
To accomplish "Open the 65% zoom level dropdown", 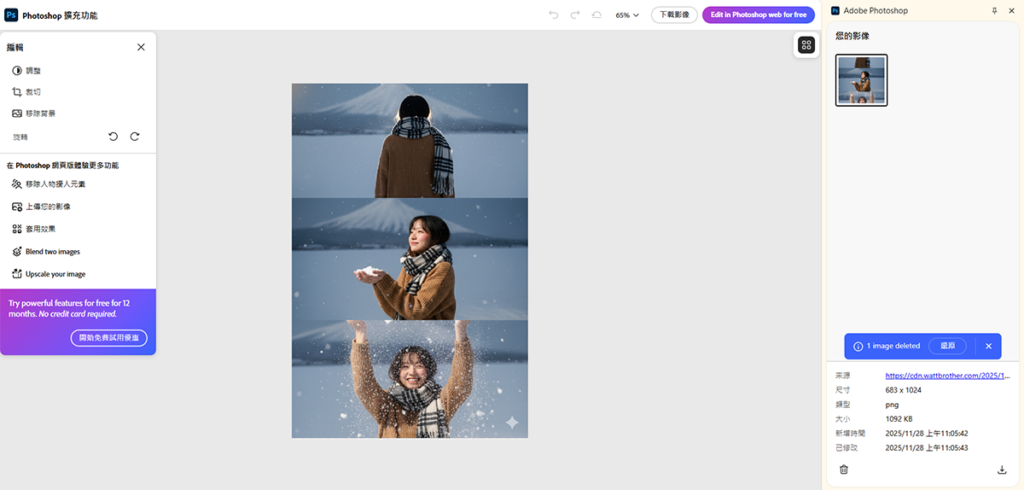I will 627,15.
